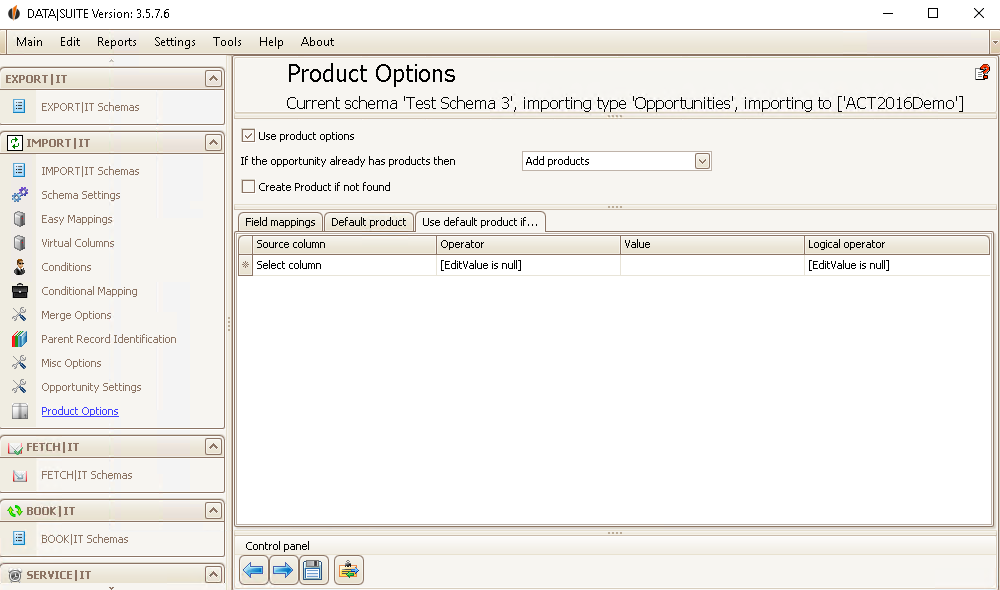
Task: Open the Add products dropdown
Action: click(x=702, y=161)
